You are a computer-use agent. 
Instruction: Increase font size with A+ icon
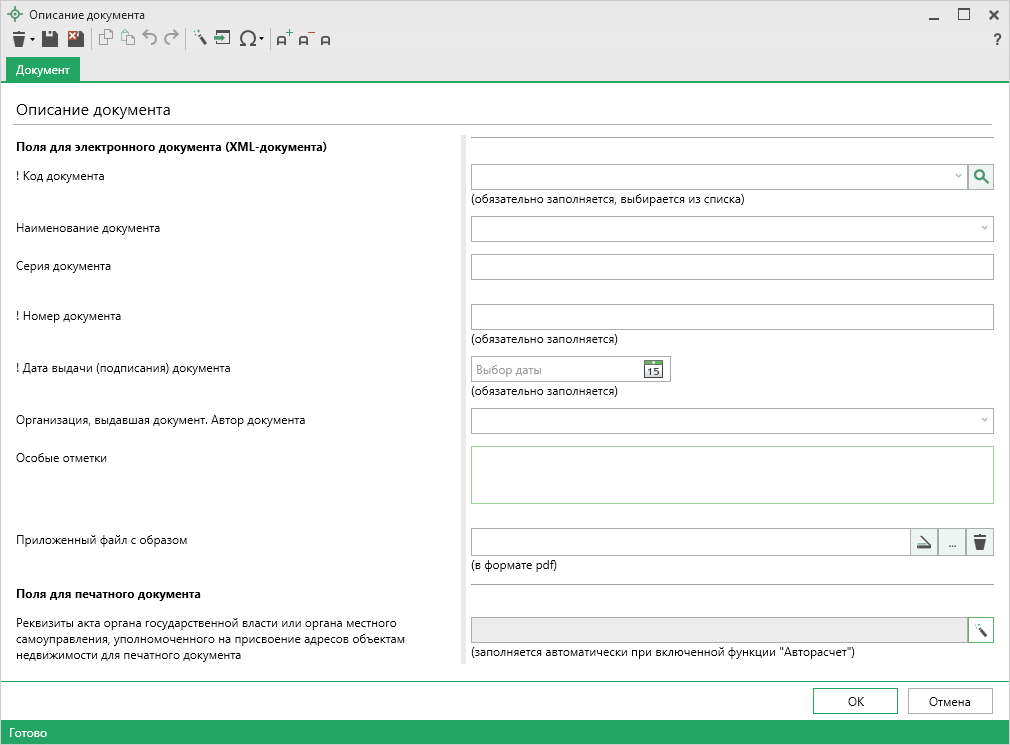[284, 39]
